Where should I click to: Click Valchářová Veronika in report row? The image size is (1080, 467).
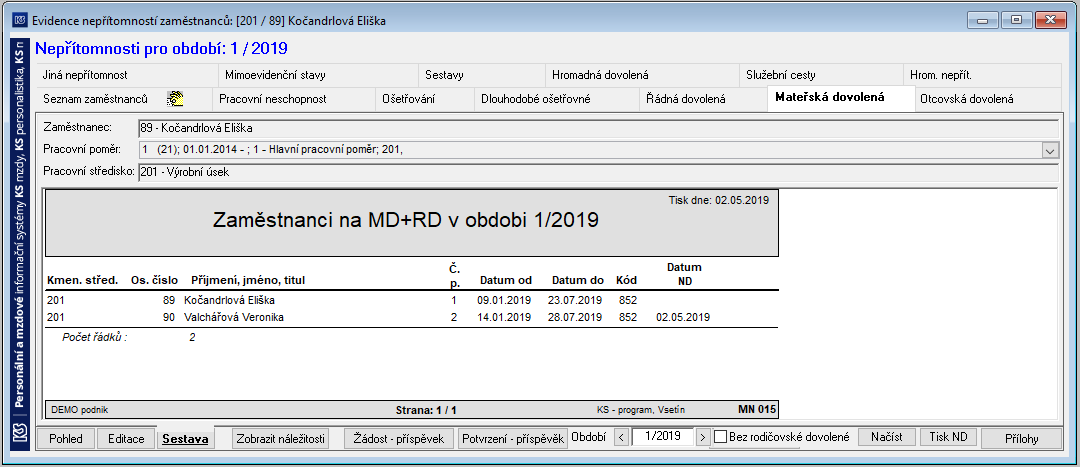[234, 318]
